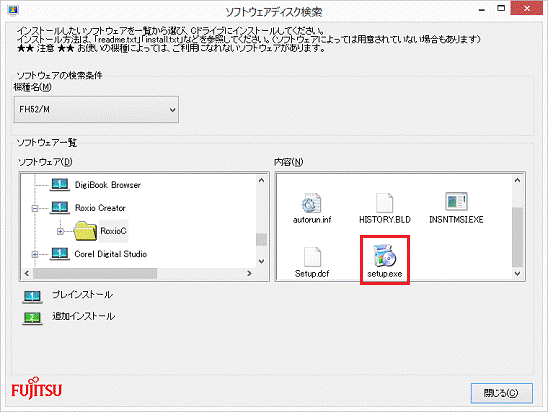Expand the RoxioC folder node
548x412 pixels.
click(60, 231)
